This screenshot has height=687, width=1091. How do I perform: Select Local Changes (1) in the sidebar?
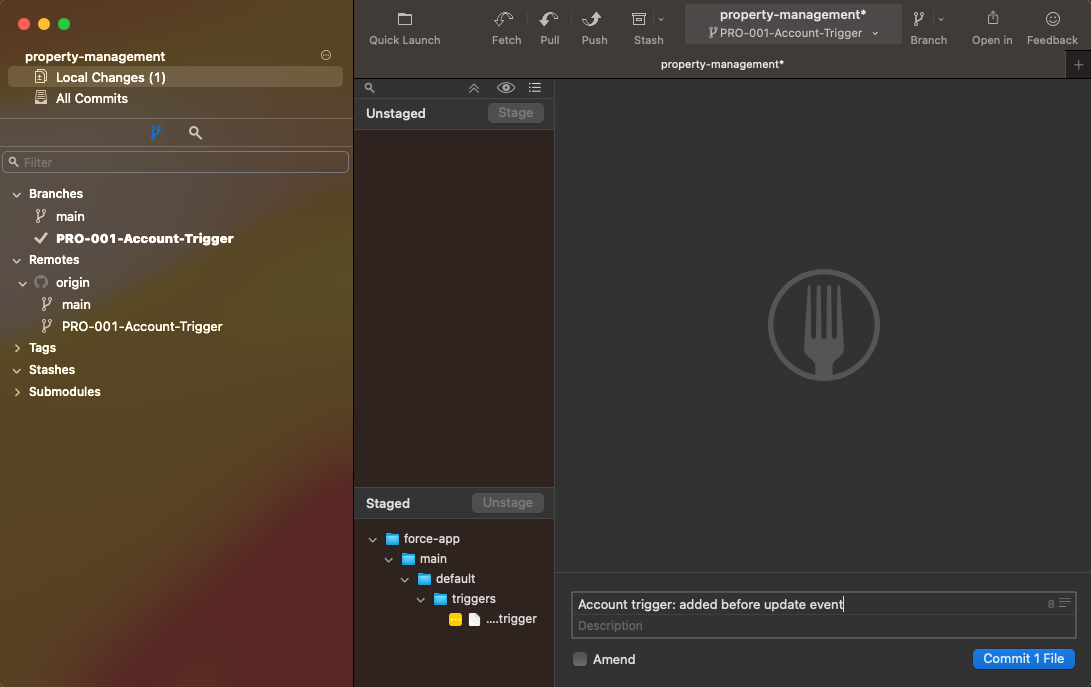(x=175, y=77)
